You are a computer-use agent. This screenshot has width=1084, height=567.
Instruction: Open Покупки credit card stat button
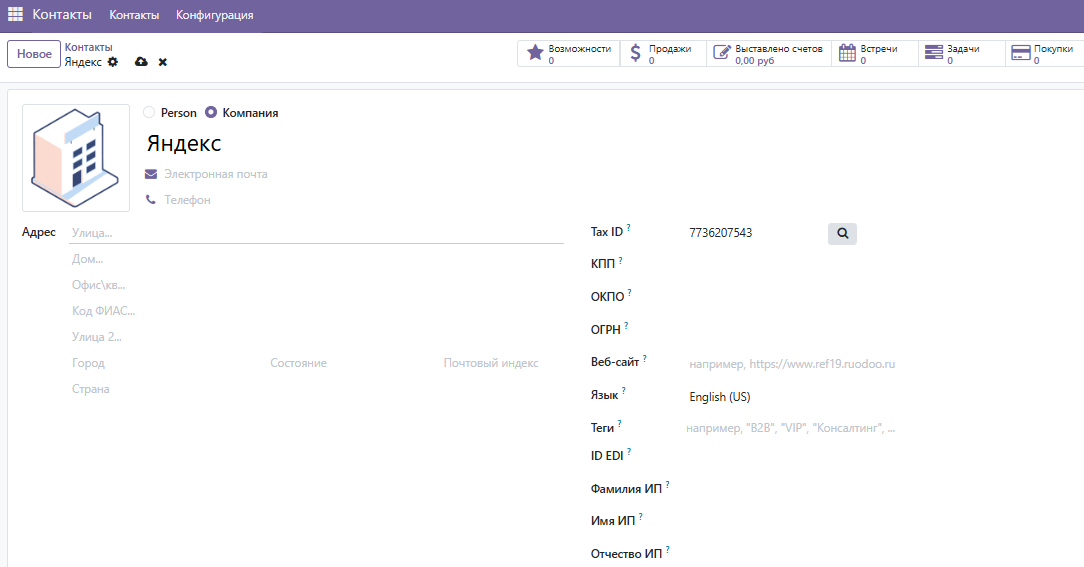pos(1045,54)
